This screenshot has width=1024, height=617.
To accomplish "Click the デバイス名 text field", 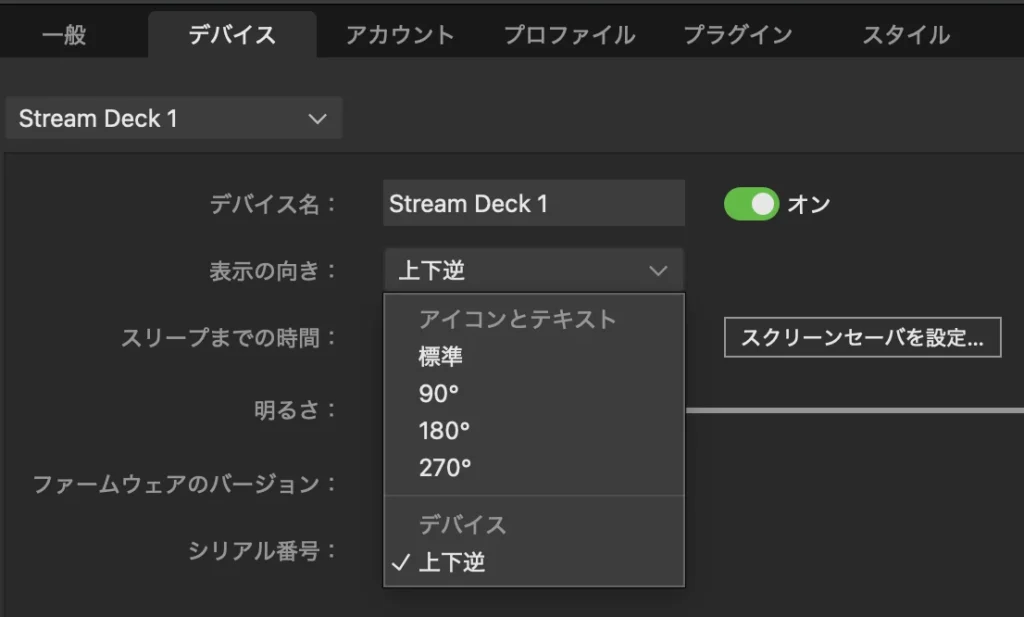I will coord(534,203).
